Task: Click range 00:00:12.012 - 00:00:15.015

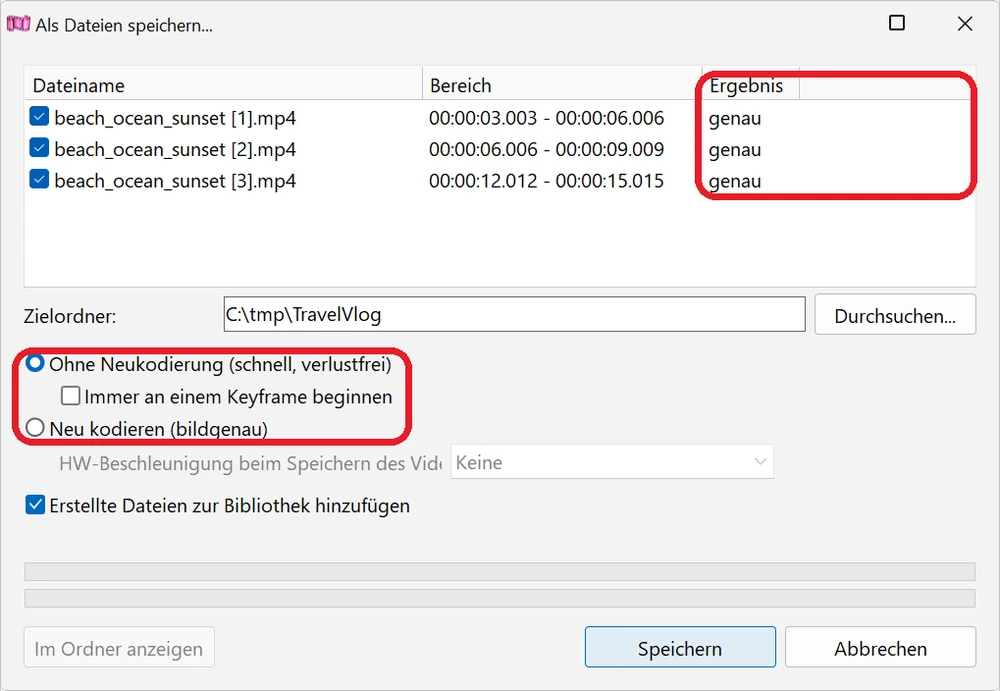Action: [x=547, y=181]
